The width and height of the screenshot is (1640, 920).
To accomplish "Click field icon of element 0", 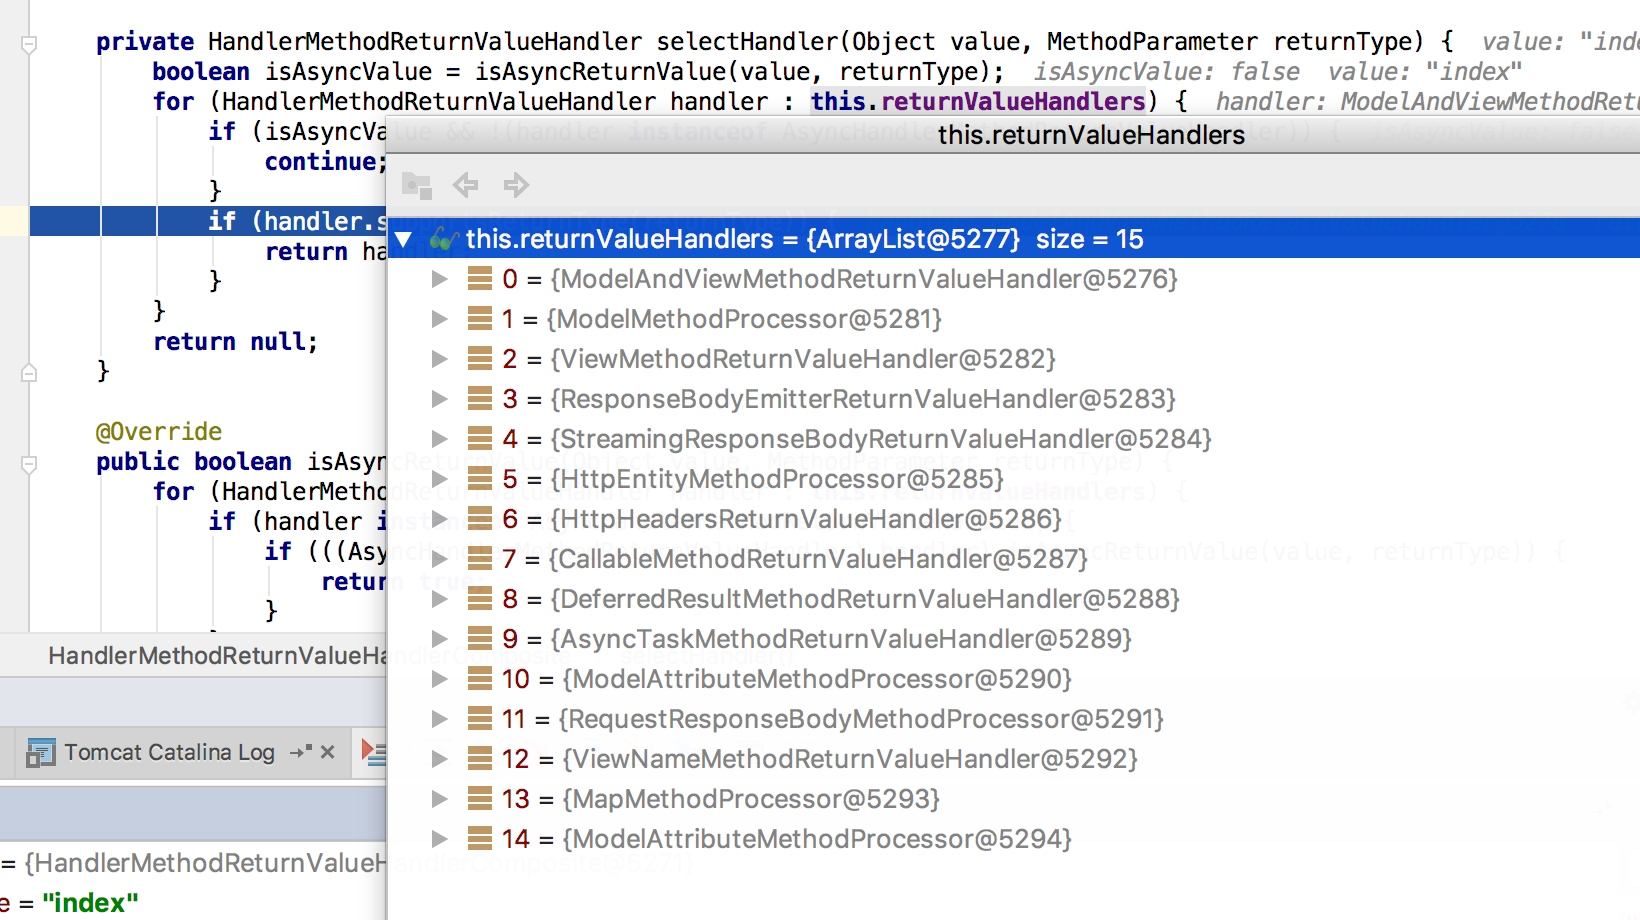I will coord(480,279).
